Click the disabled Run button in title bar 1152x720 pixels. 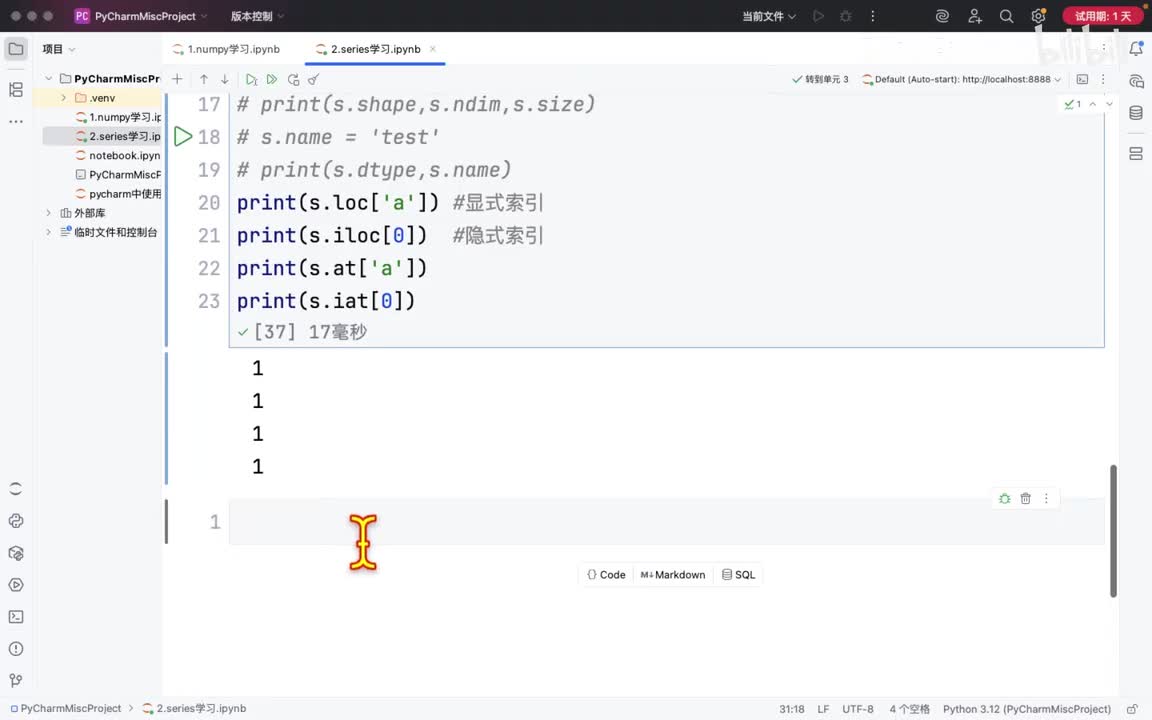pos(818,16)
